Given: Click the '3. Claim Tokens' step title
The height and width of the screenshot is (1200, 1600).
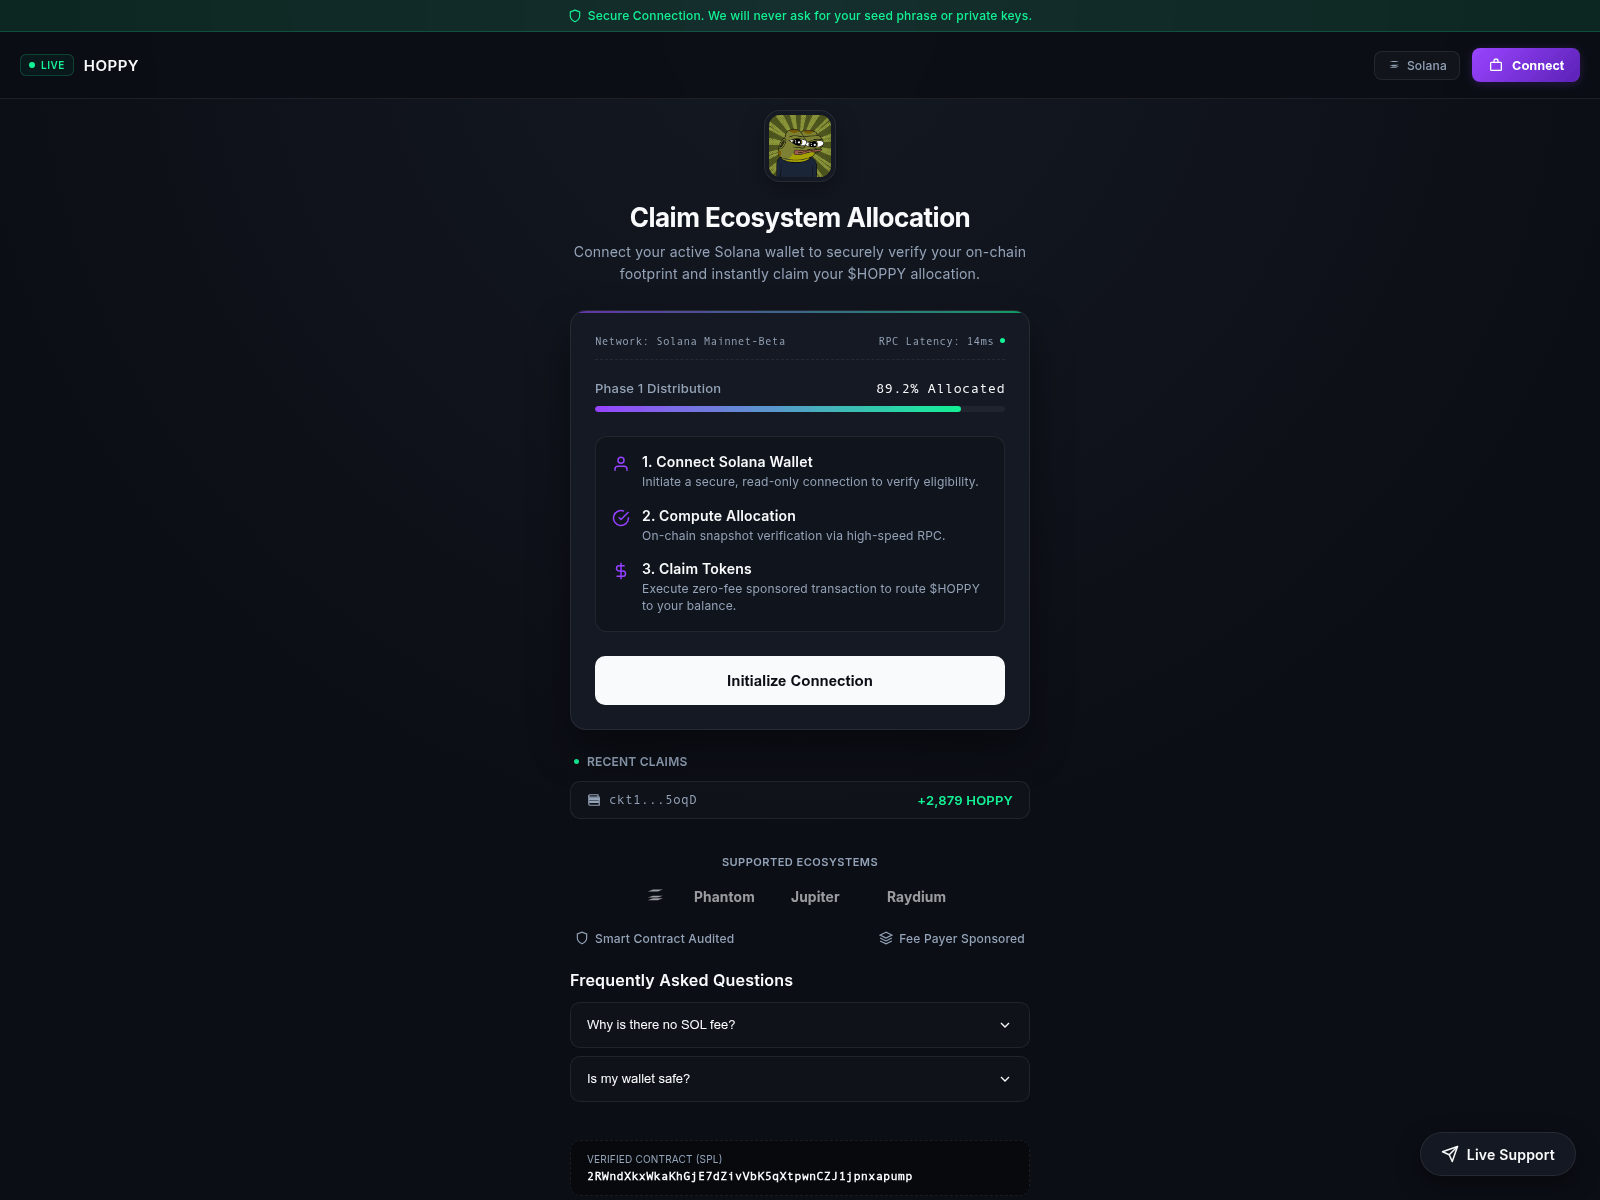Looking at the screenshot, I should pyautogui.click(x=697, y=569).
